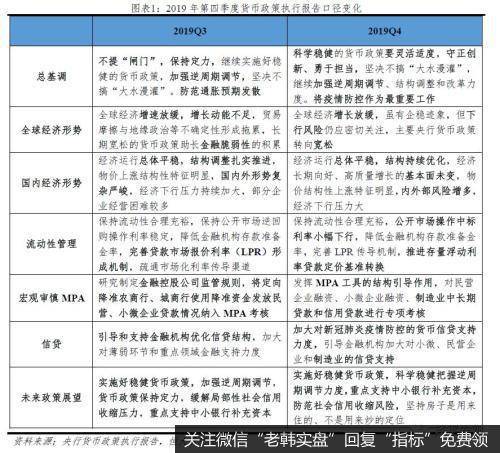The height and width of the screenshot is (453, 500).
Task: Click the 2019Q4 MPA 工具 cell text
Action: coord(384,298)
